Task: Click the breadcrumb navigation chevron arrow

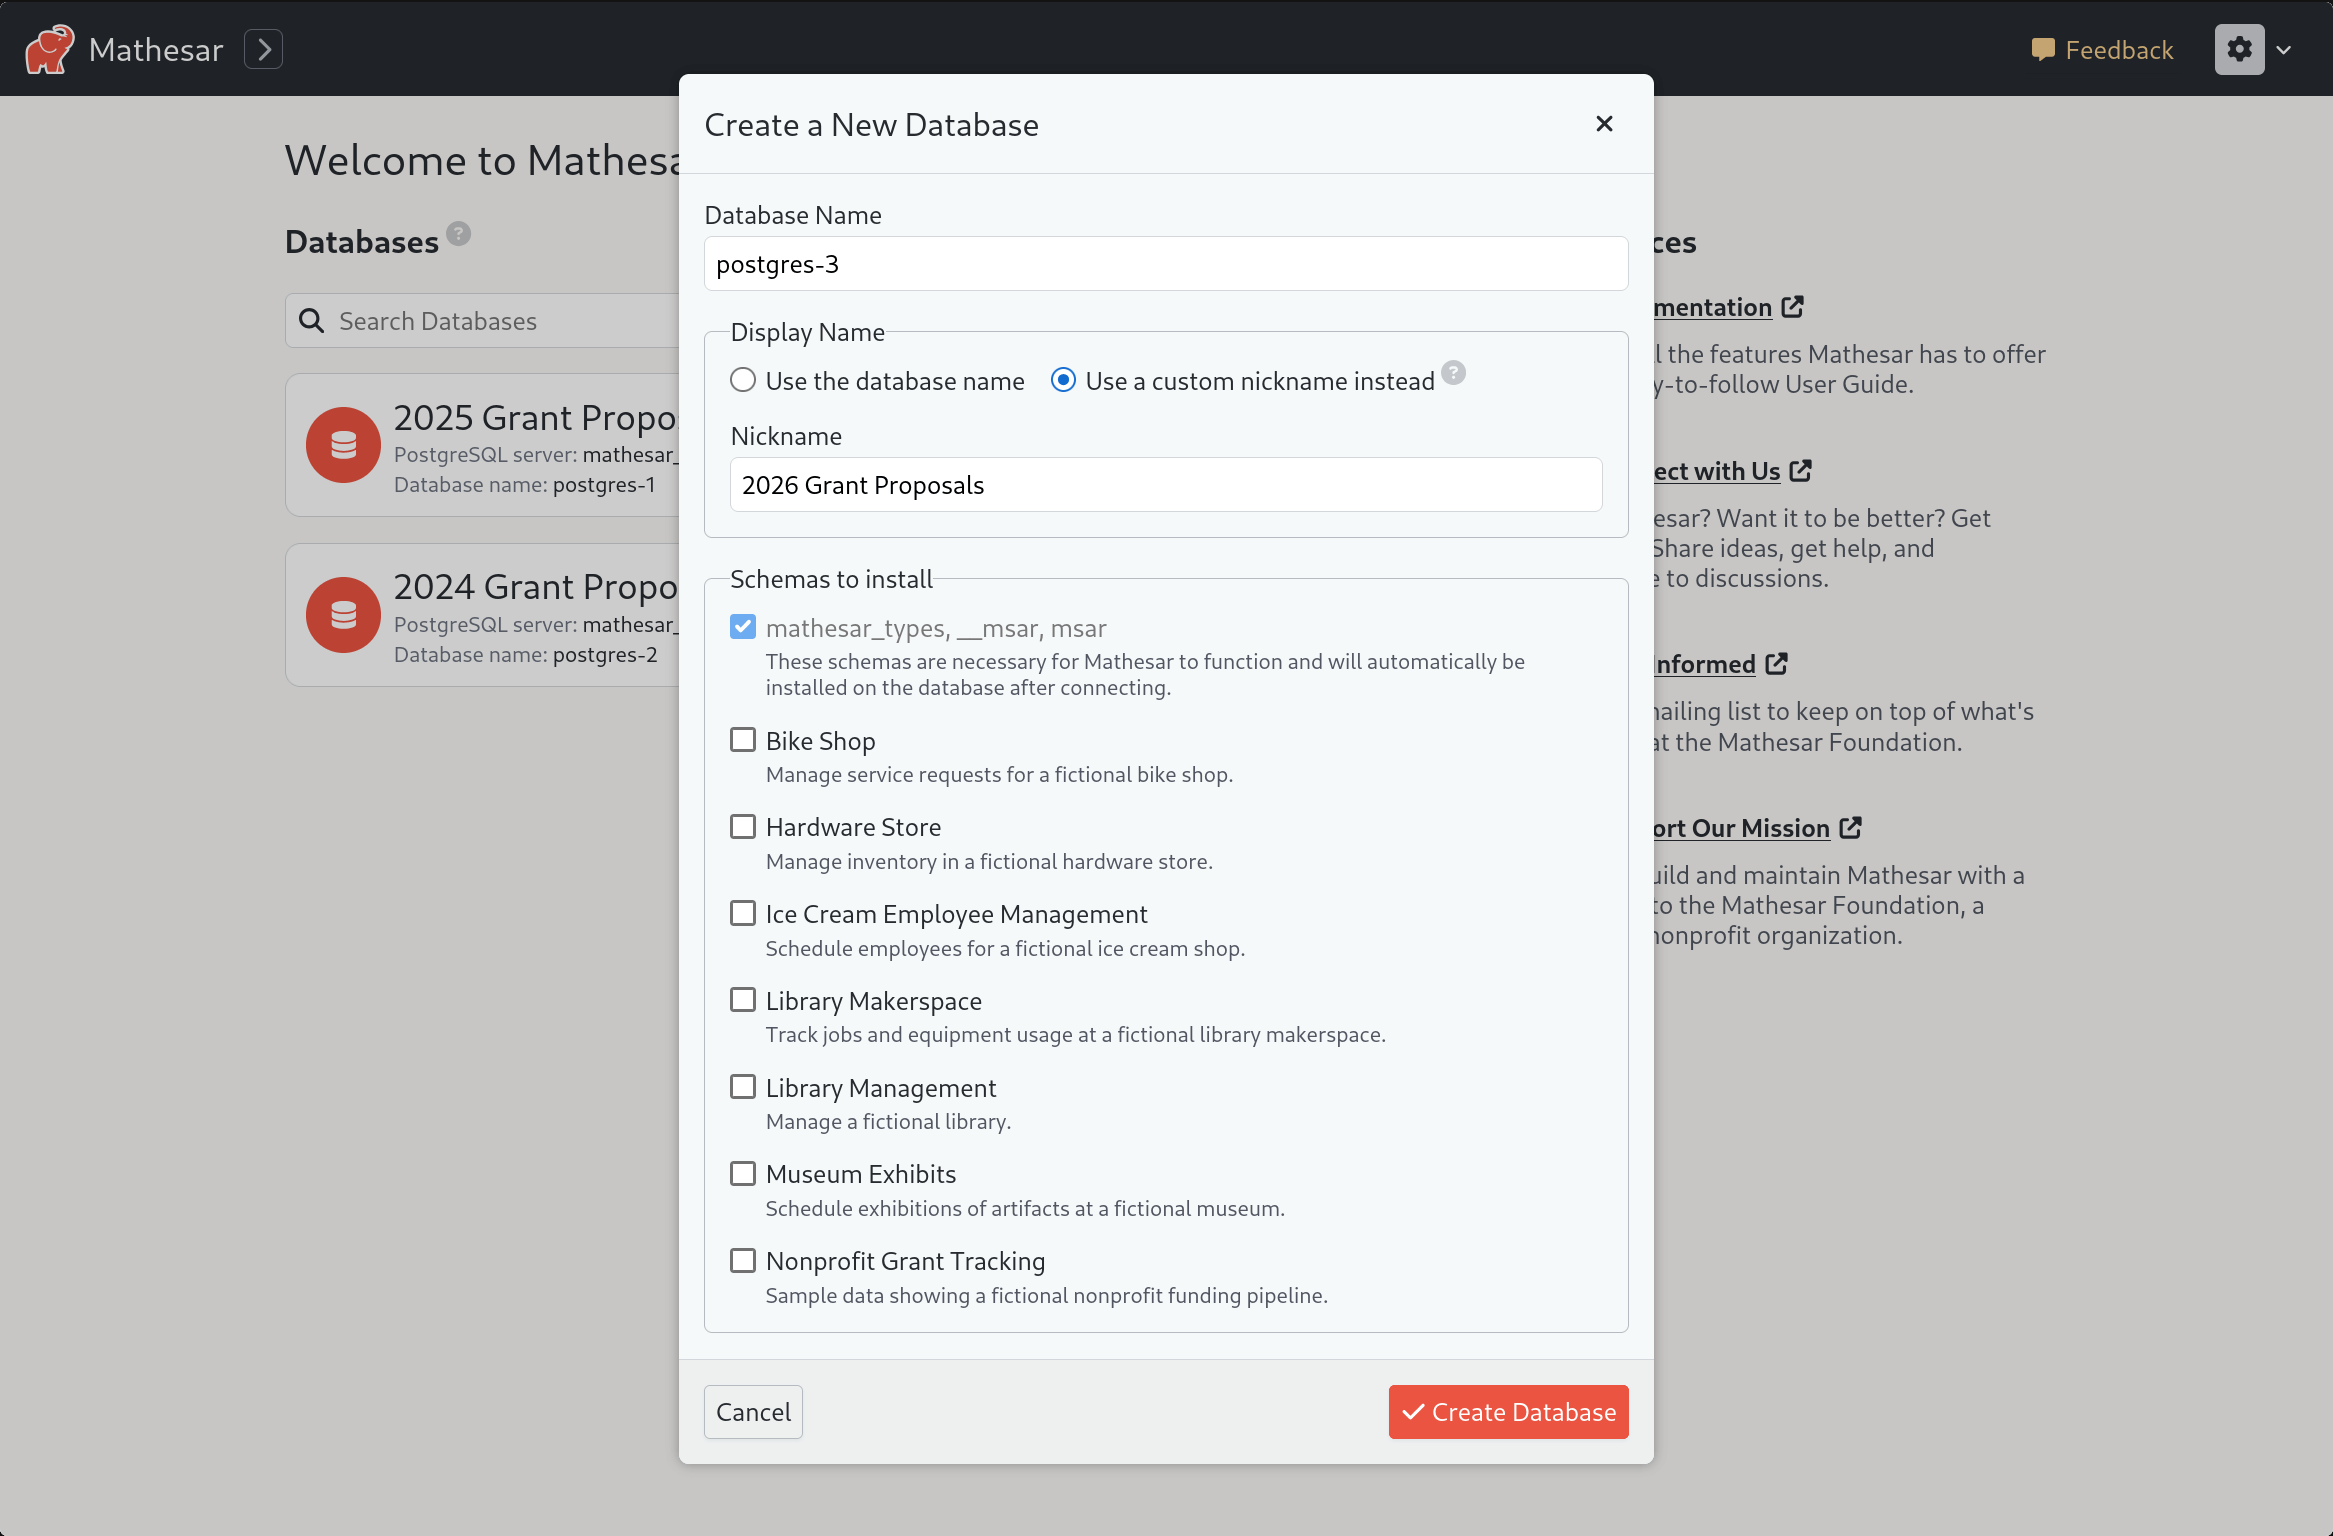Action: tap(264, 48)
